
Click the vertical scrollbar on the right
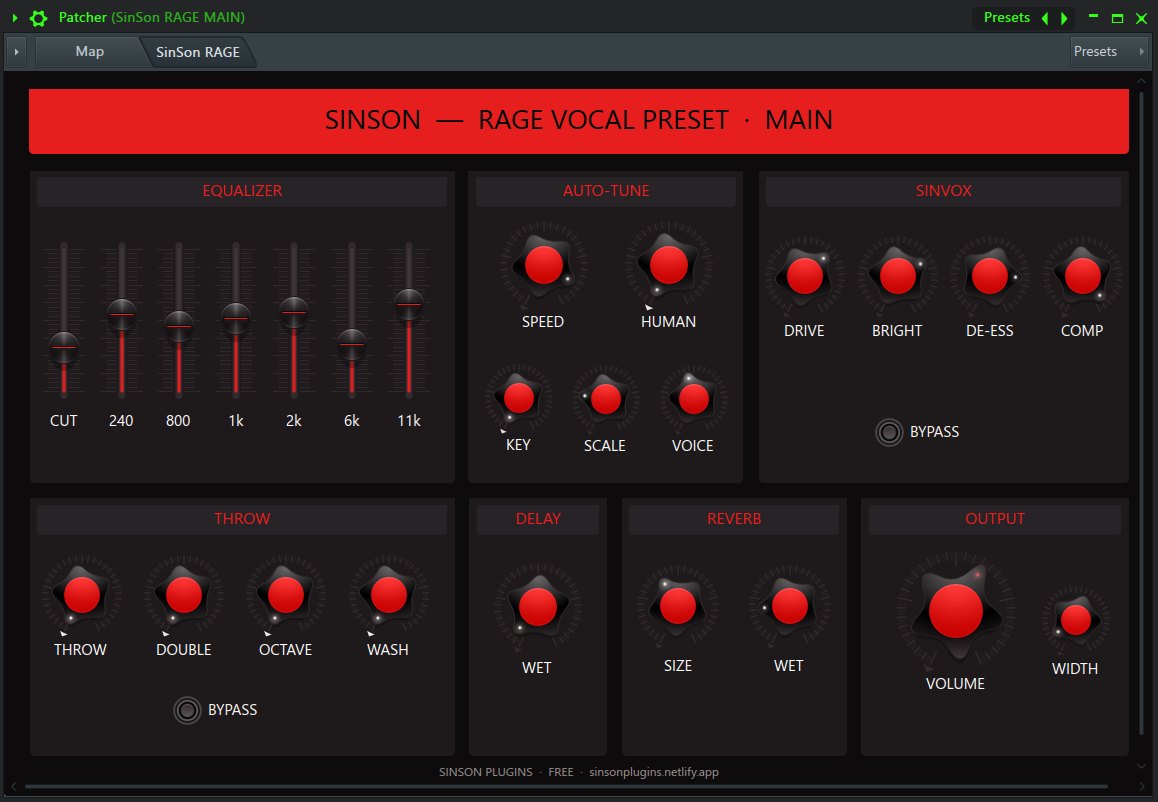coord(1142,414)
